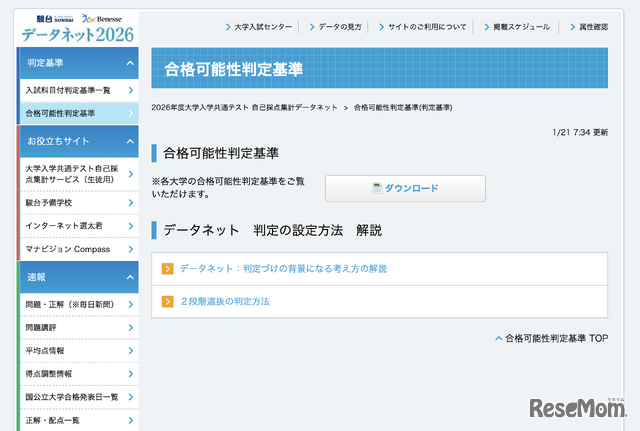
Task: Open 平均点情報 sidebar item
Action: point(79,351)
